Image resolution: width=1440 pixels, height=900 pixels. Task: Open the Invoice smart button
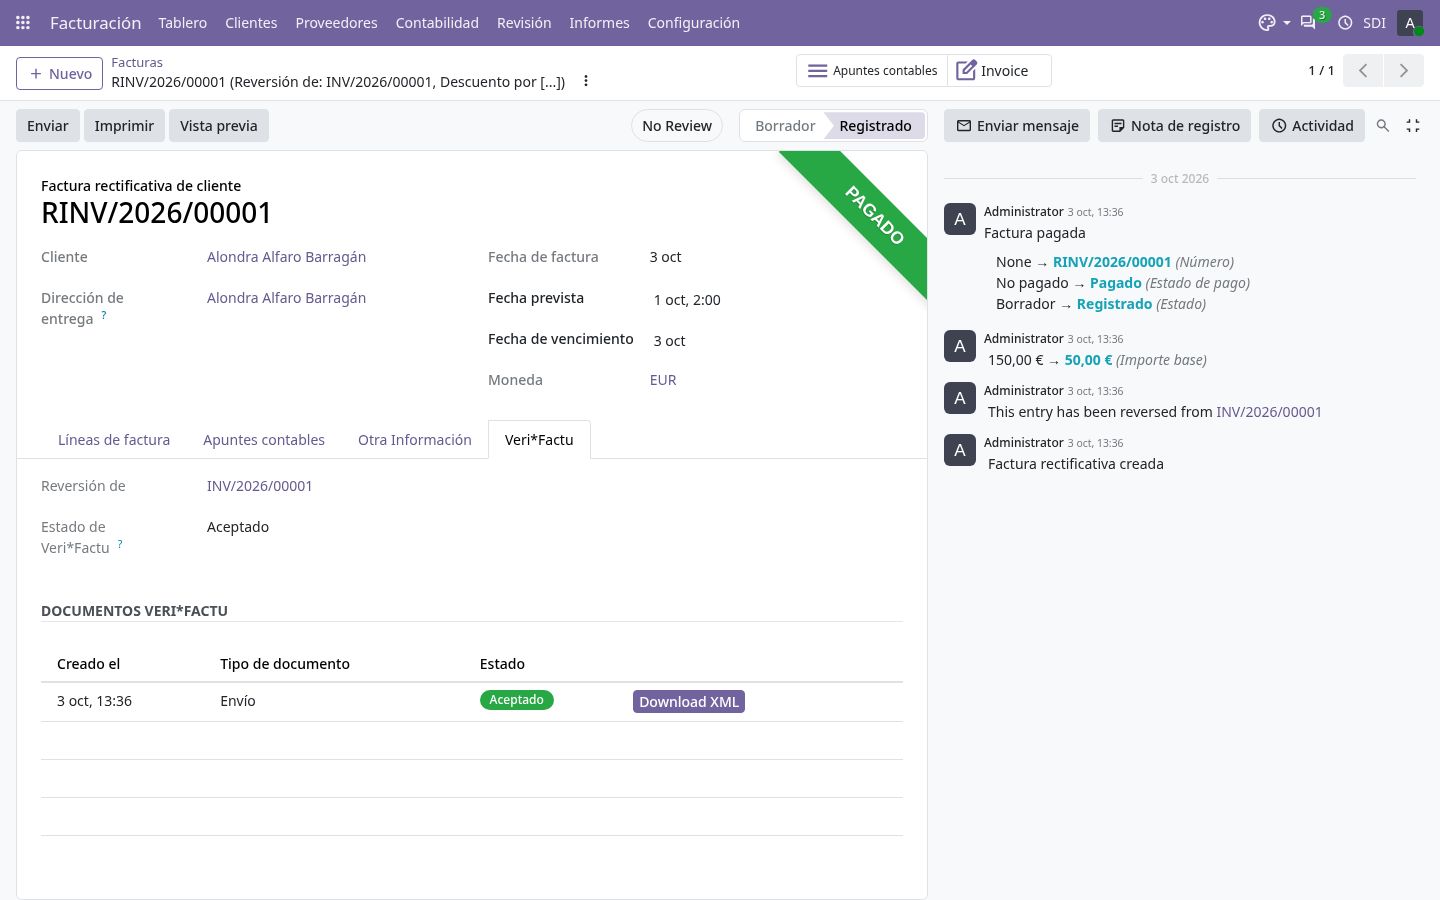click(x=999, y=70)
